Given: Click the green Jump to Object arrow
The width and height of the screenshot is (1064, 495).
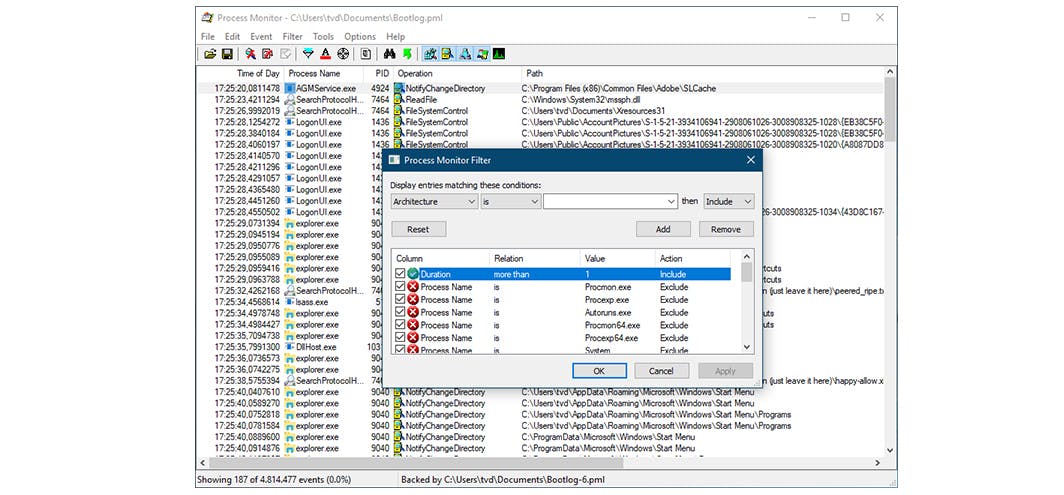Looking at the screenshot, I should click(407, 54).
